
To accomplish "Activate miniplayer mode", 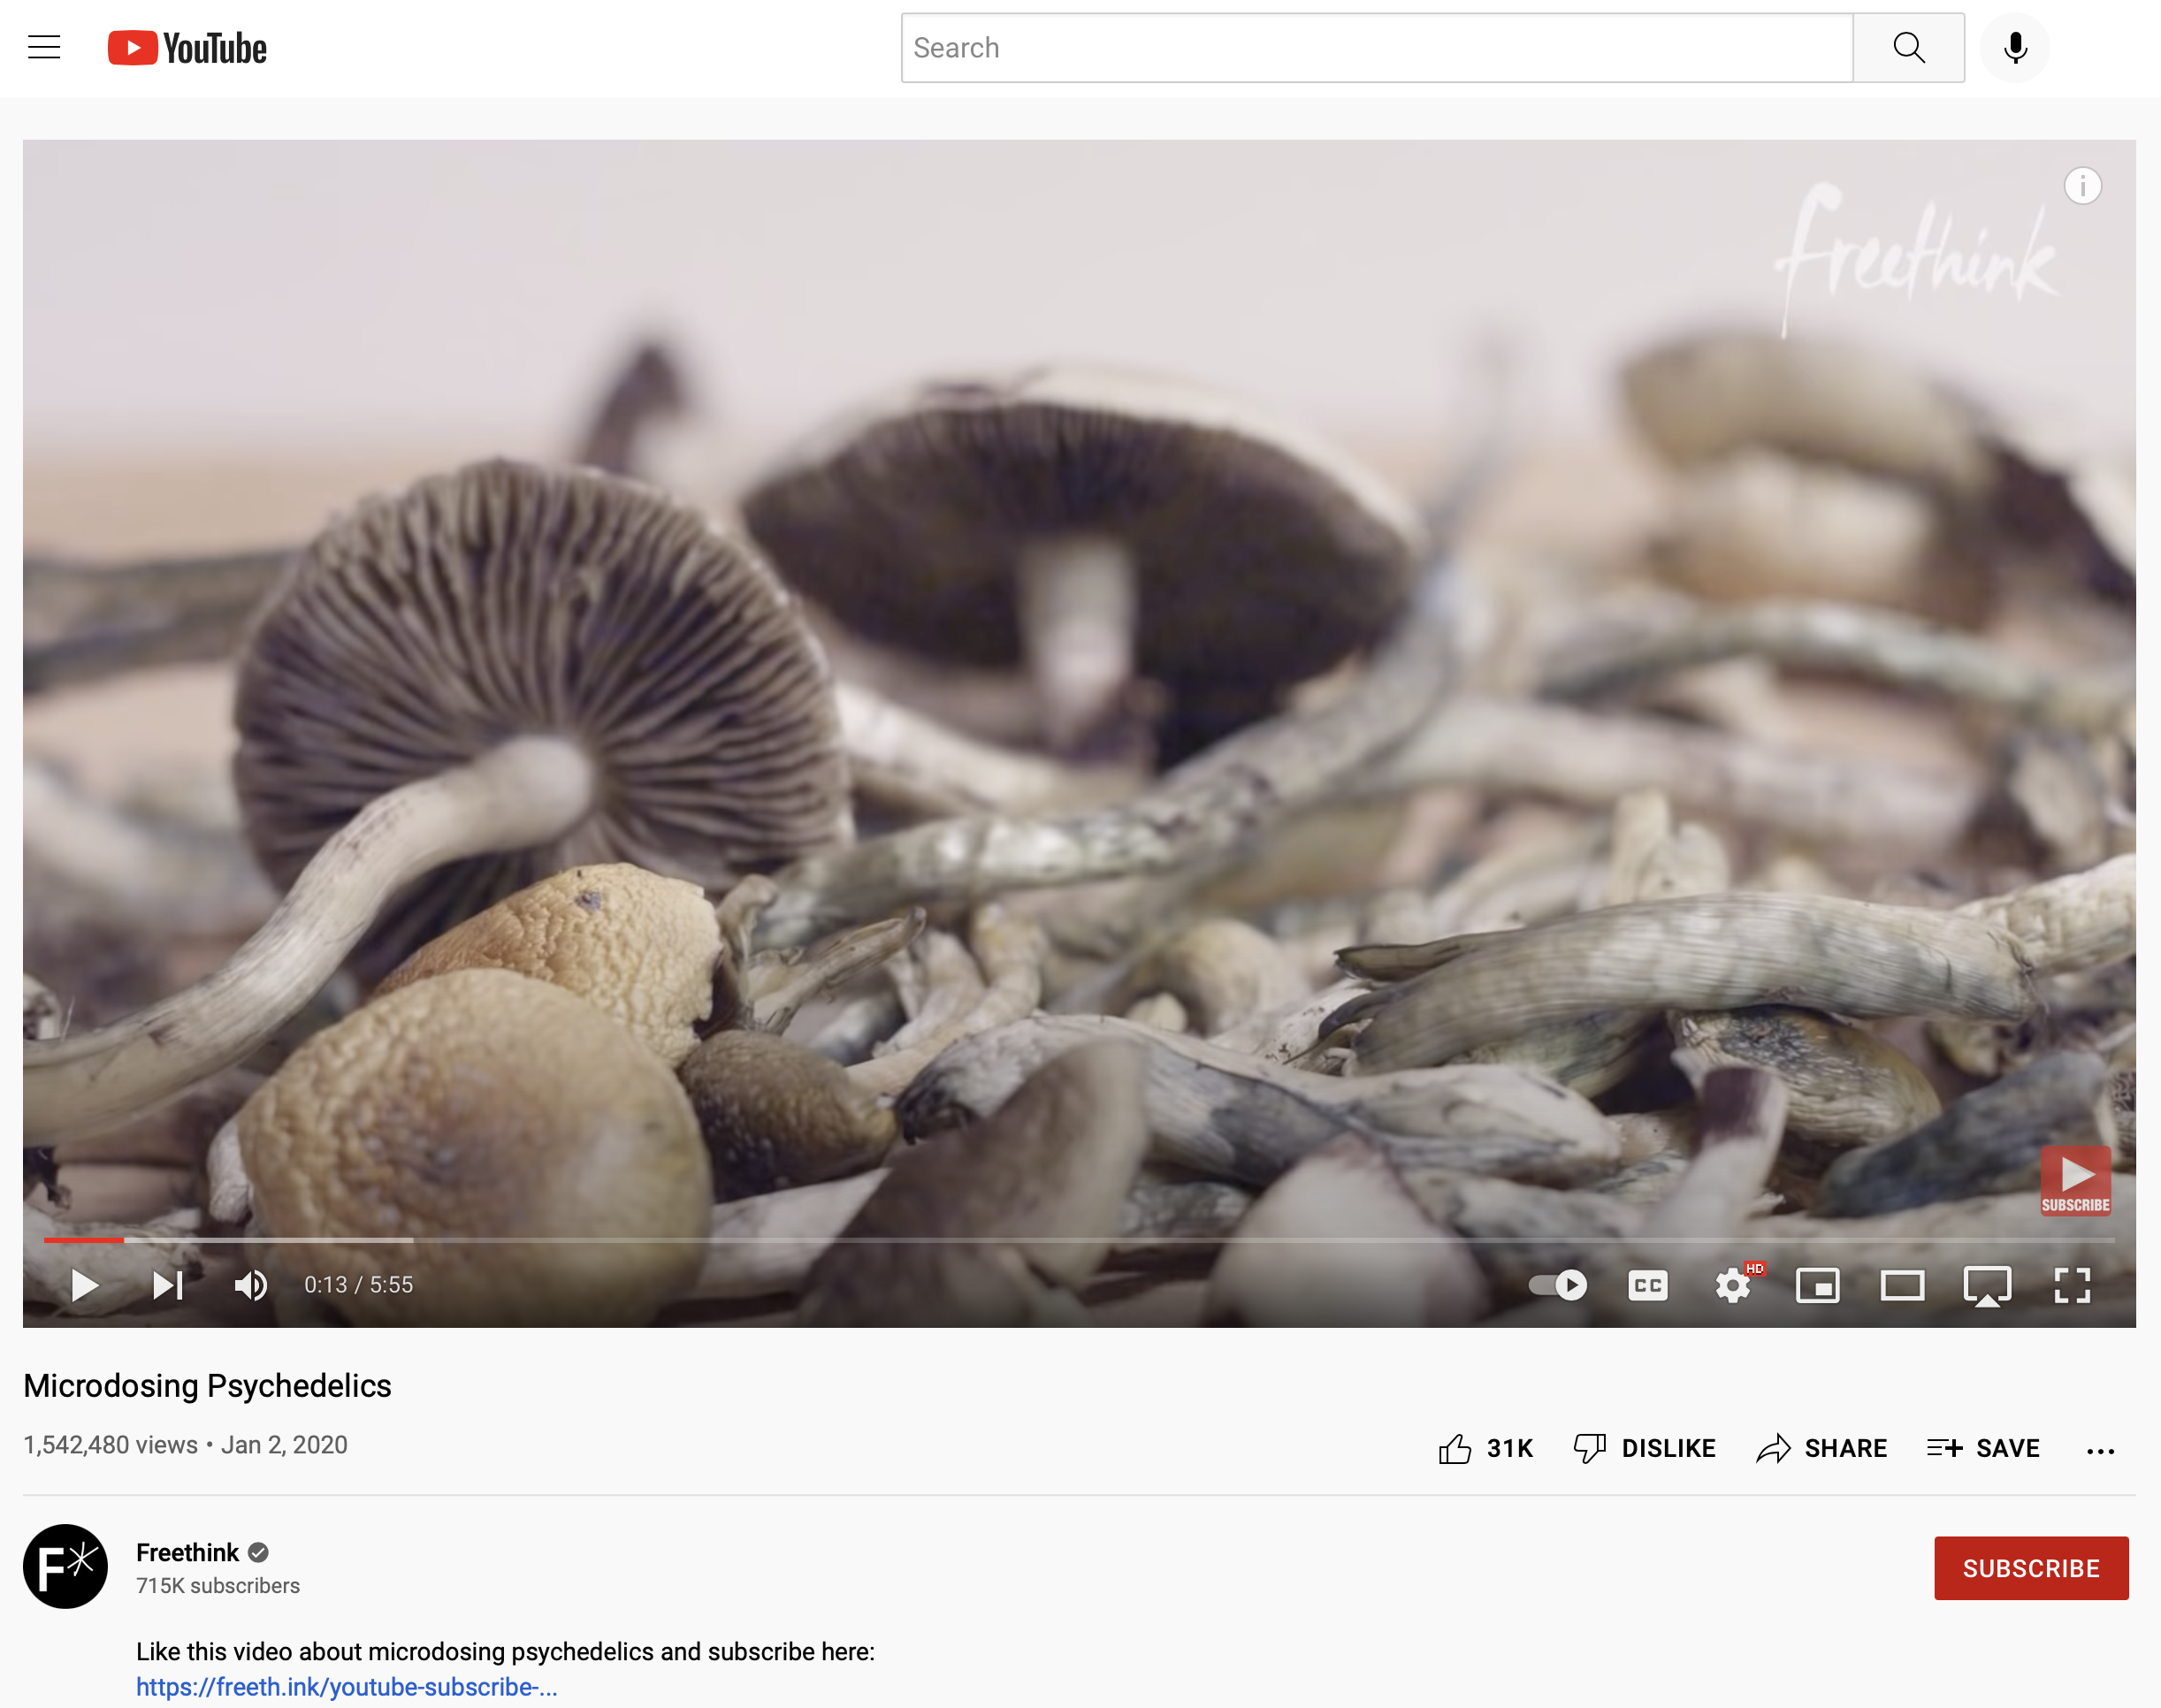I will (1818, 1285).
